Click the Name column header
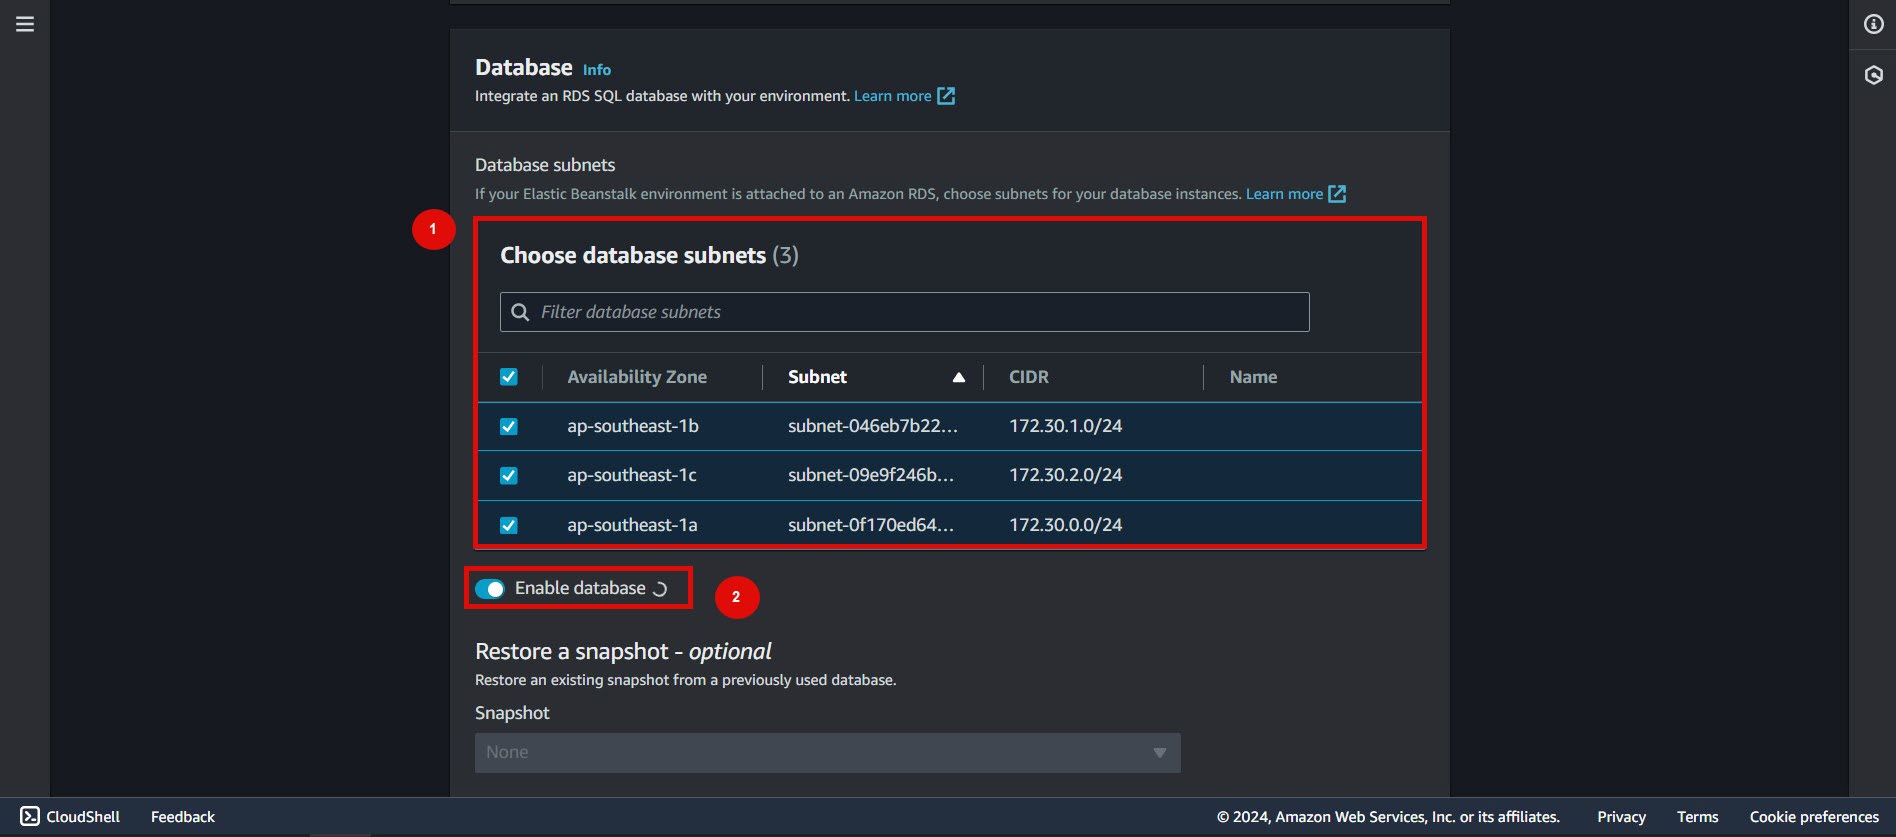The height and width of the screenshot is (837, 1896). 1253,377
